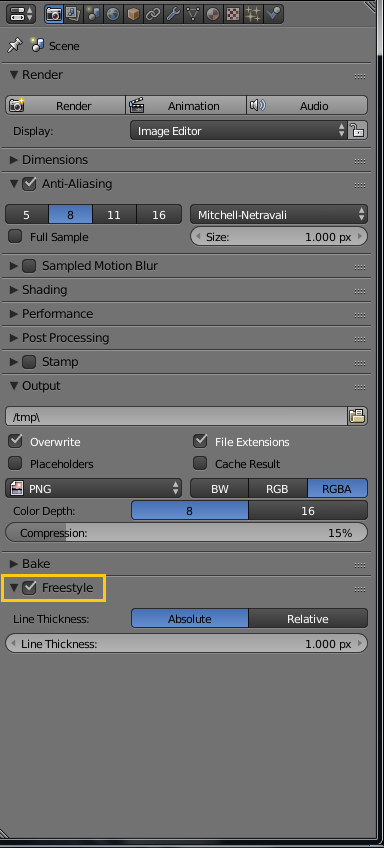Browse output folder with the file icon
The width and height of the screenshot is (384, 848).
(x=357, y=416)
